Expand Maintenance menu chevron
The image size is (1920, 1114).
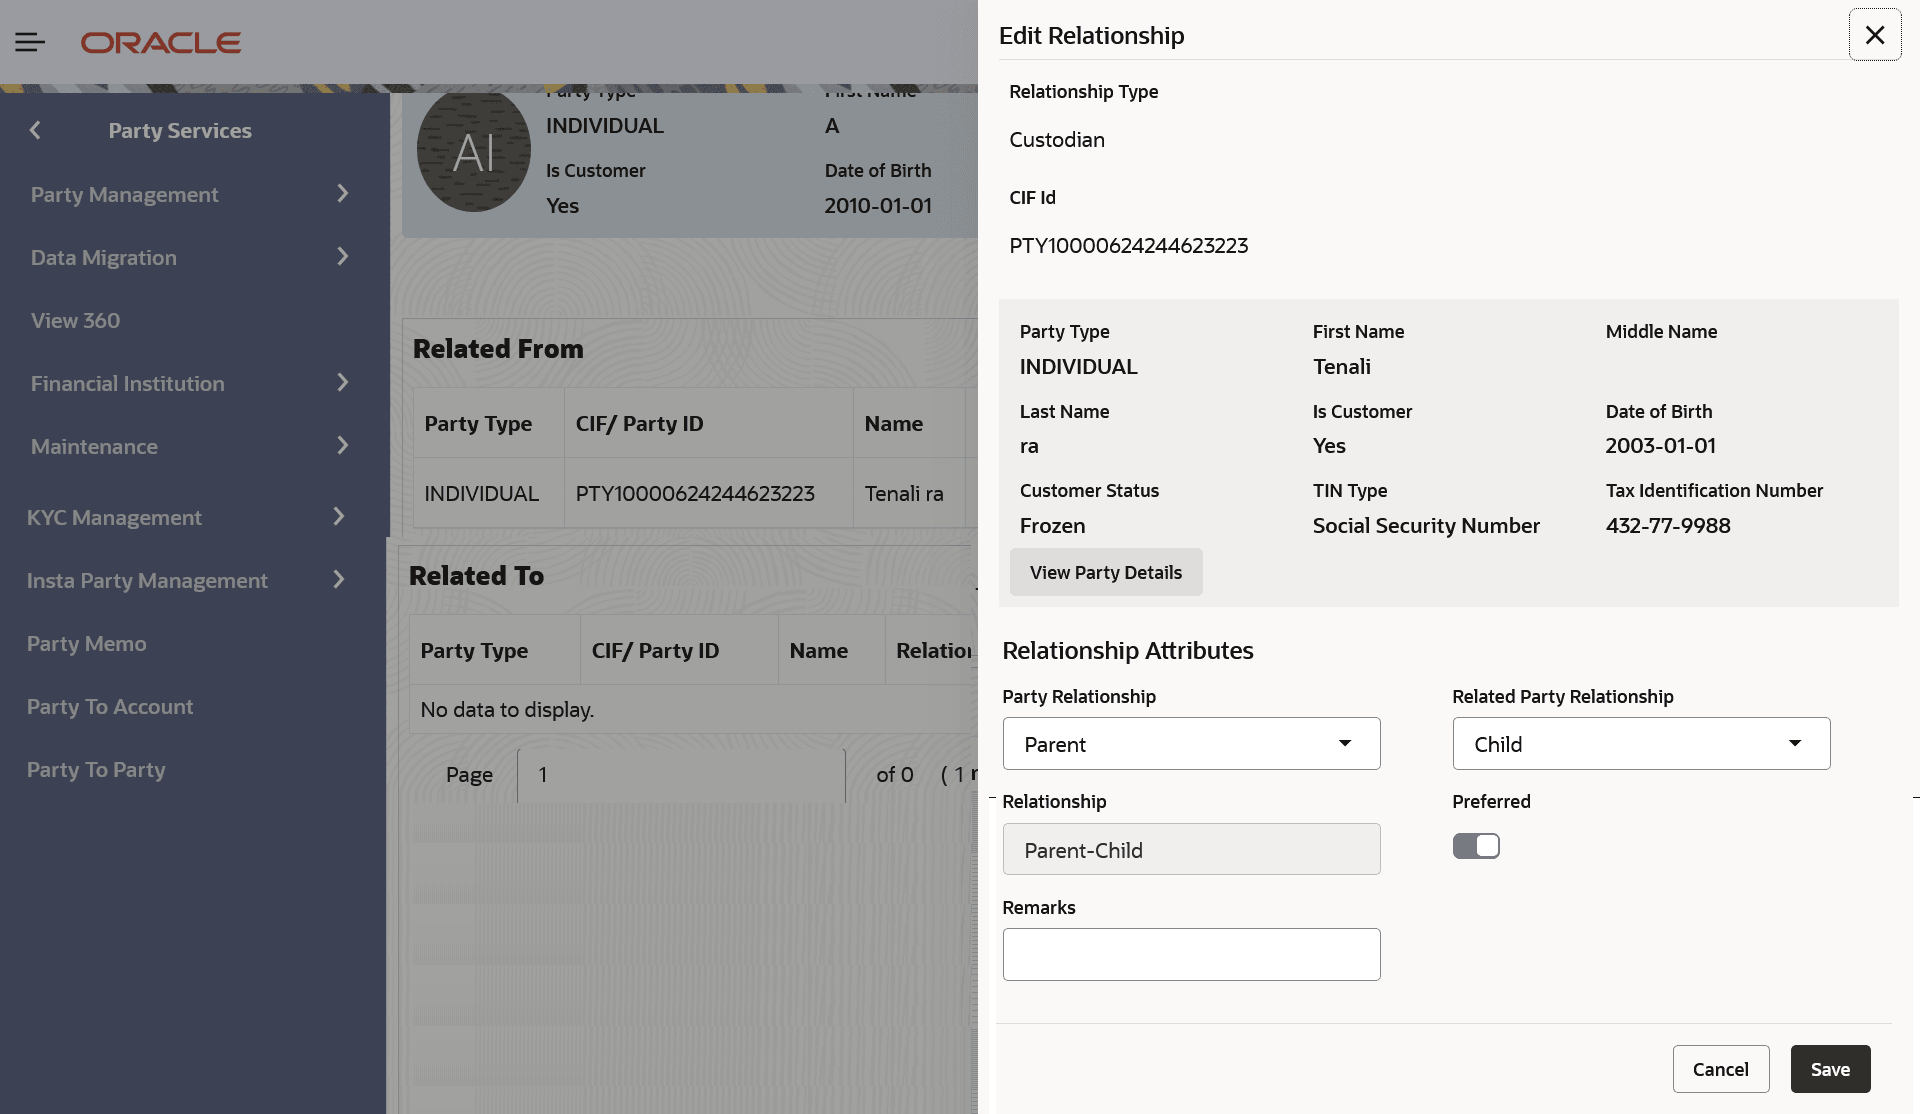pyautogui.click(x=343, y=446)
